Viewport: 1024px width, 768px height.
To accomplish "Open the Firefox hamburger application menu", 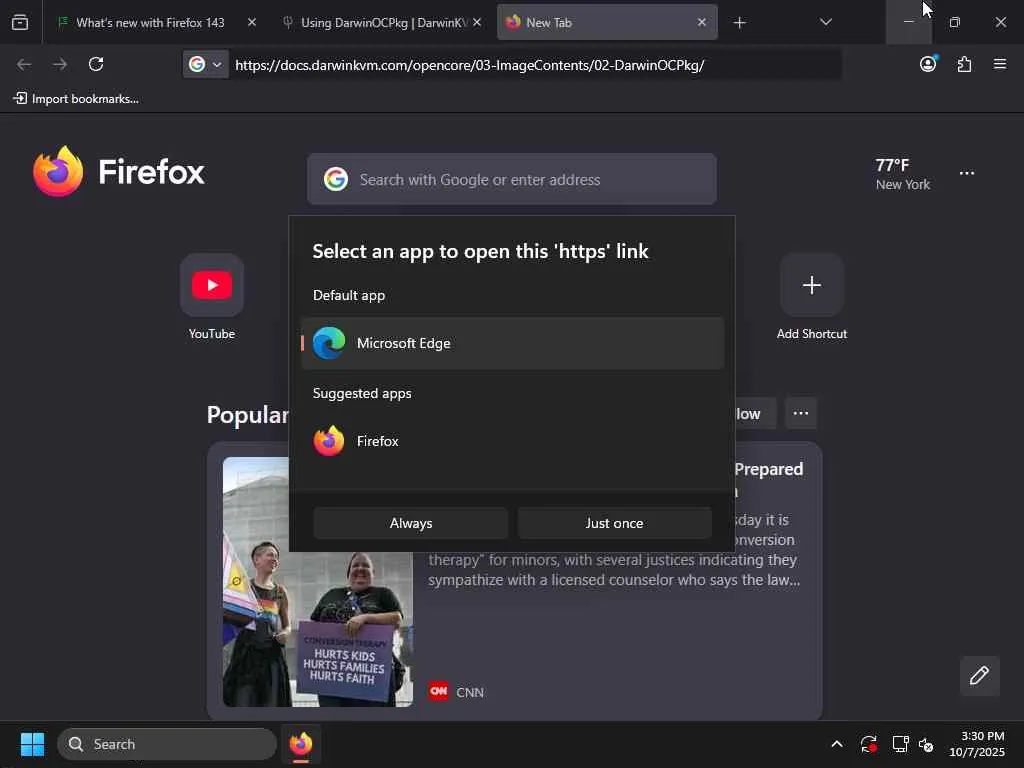I will tap(1000, 64).
